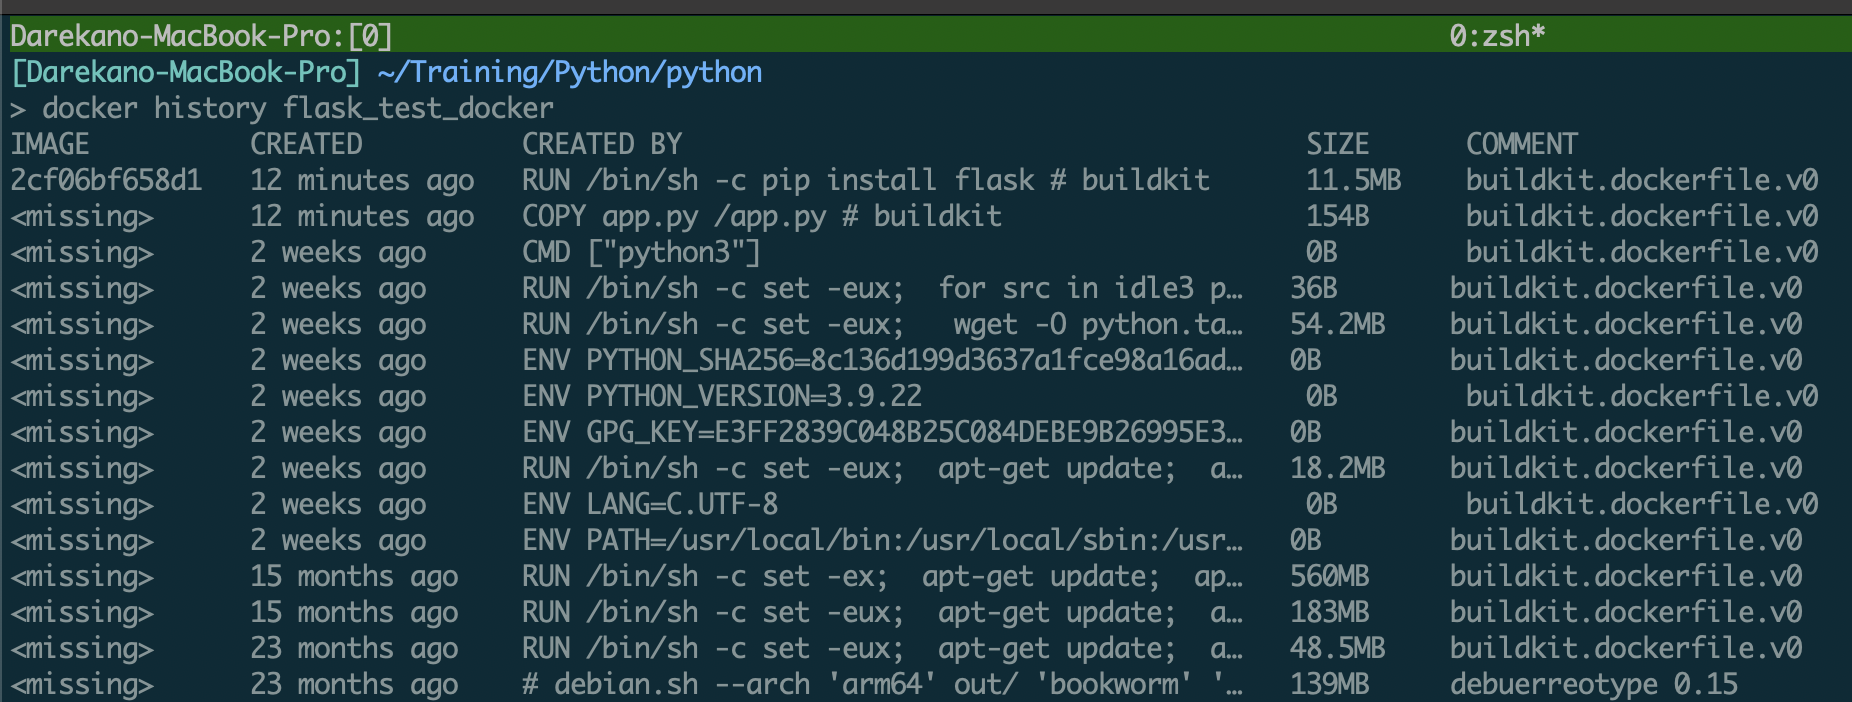This screenshot has width=1852, height=702.
Task: Click the COMMENT column header
Action: click(x=1522, y=144)
